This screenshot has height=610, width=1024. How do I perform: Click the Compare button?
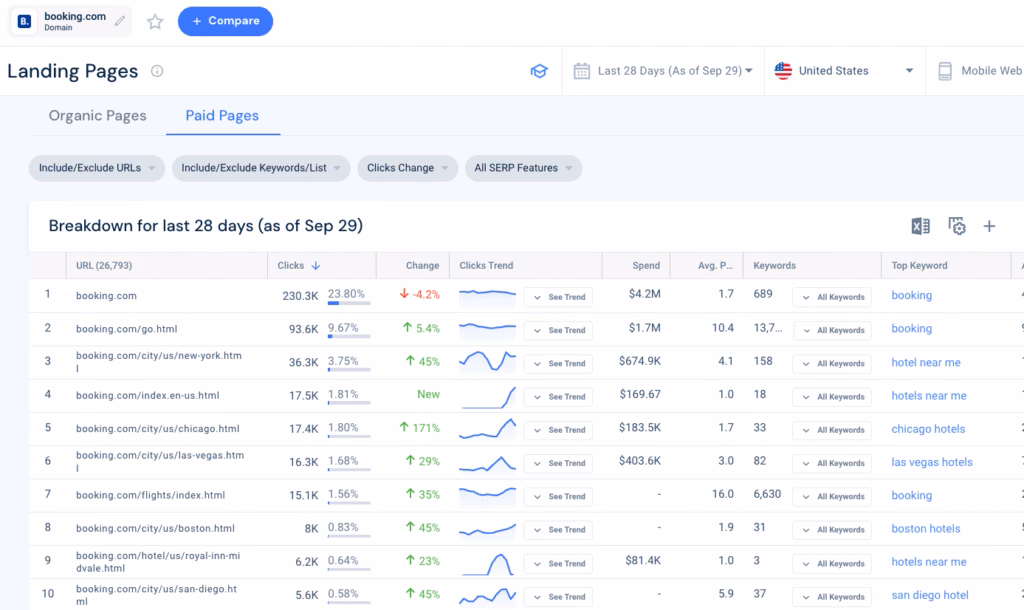coord(225,20)
